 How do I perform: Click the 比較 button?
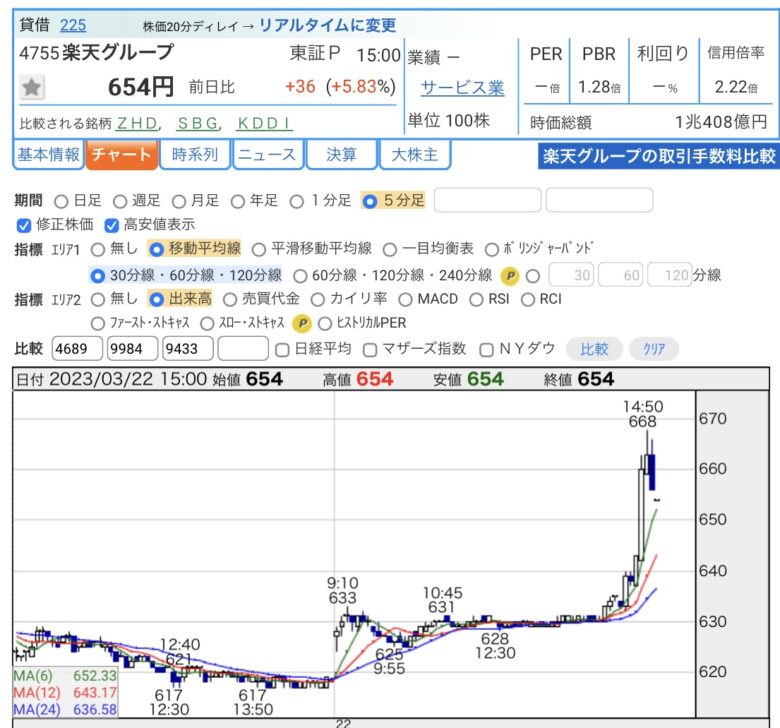(594, 349)
